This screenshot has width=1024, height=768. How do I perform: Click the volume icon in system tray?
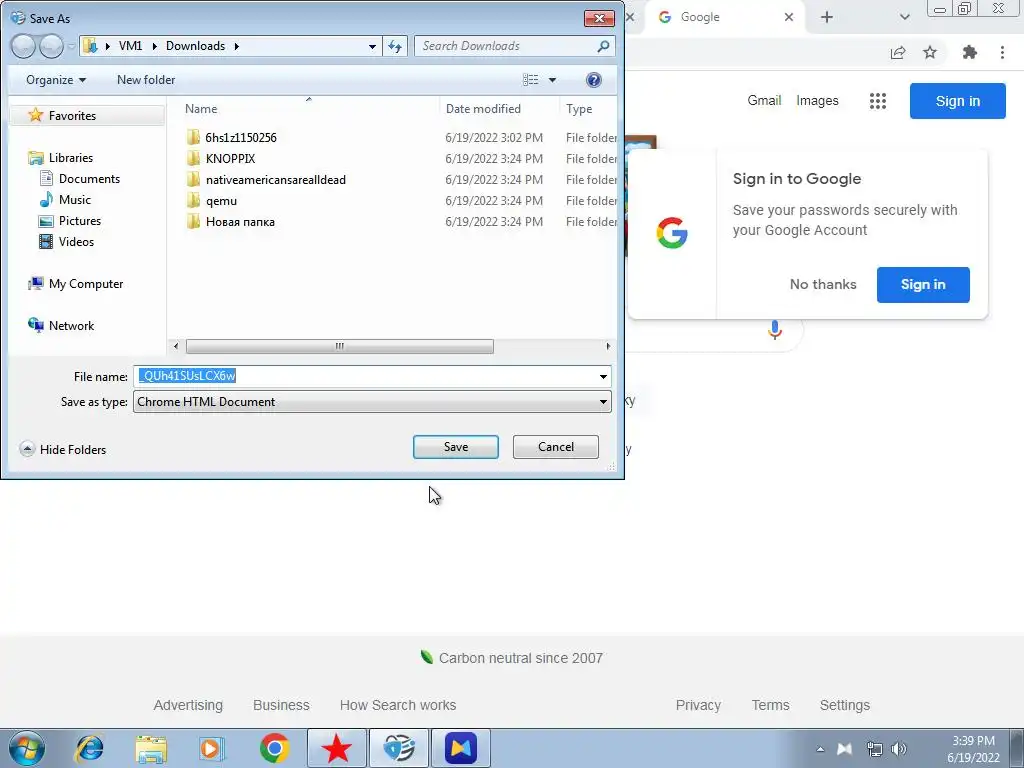pos(899,749)
